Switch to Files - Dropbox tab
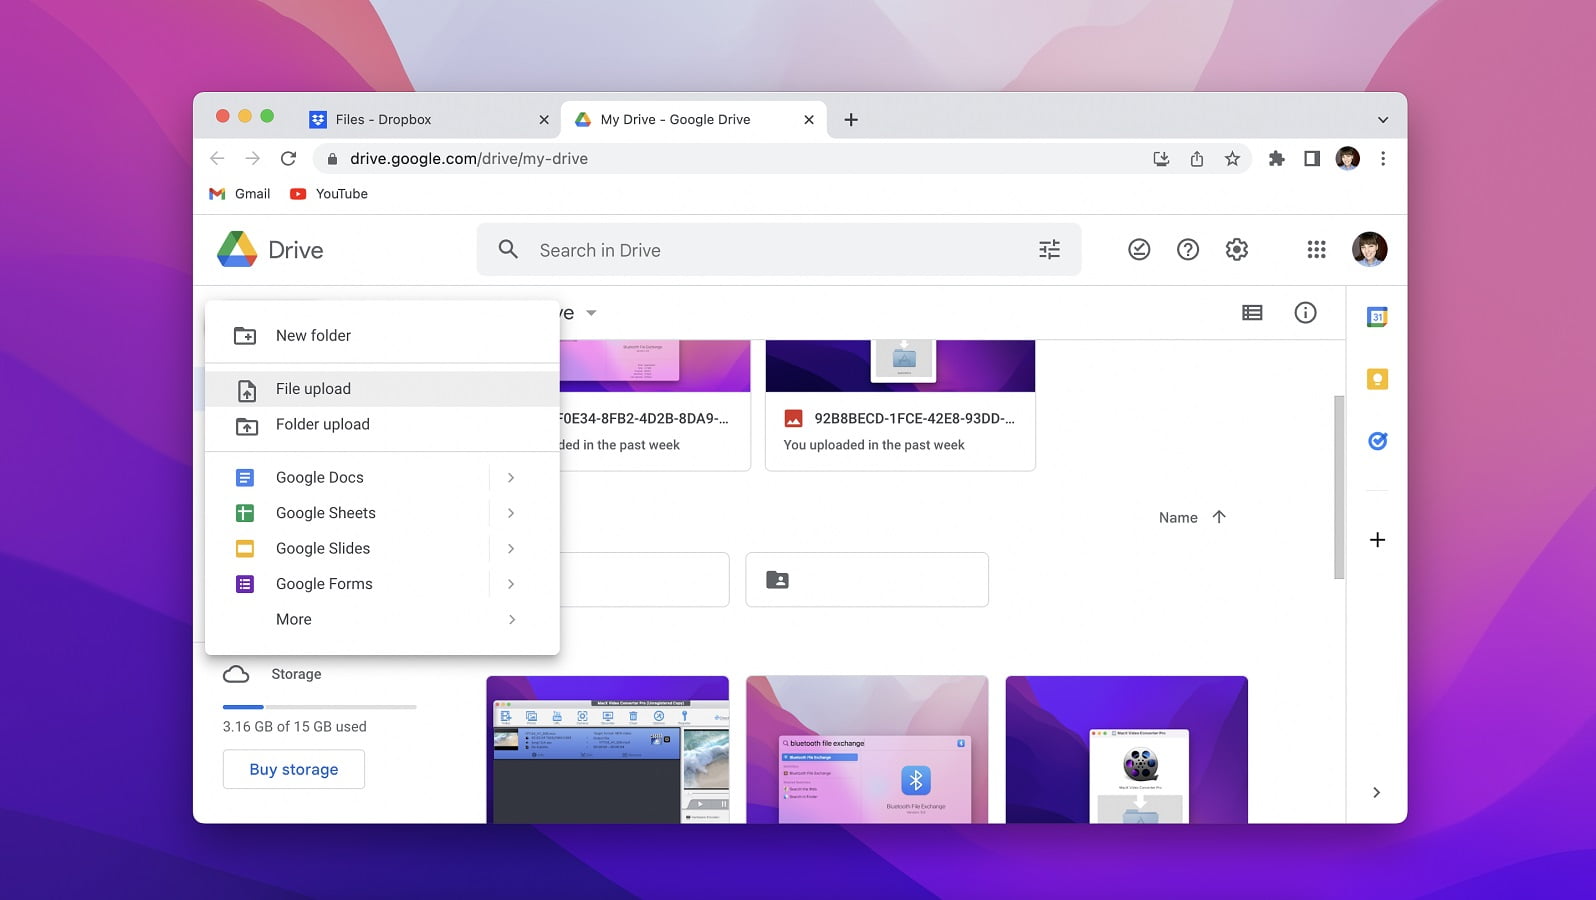 click(428, 119)
